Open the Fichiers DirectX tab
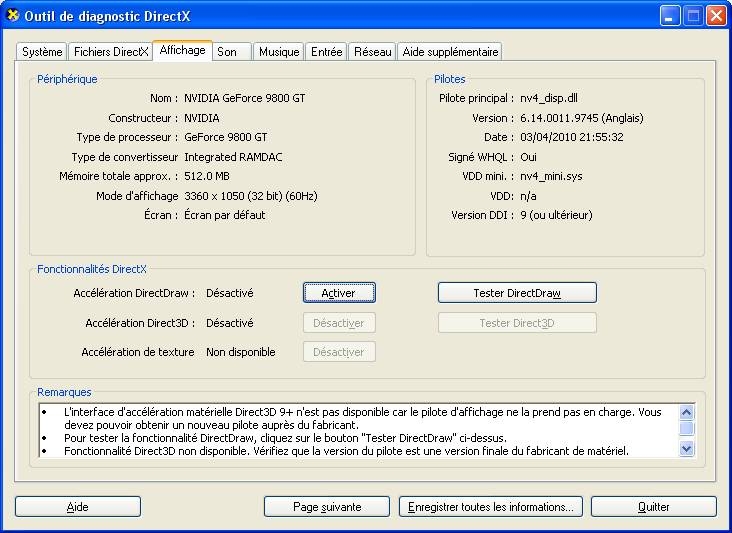732x533 pixels. pos(110,52)
